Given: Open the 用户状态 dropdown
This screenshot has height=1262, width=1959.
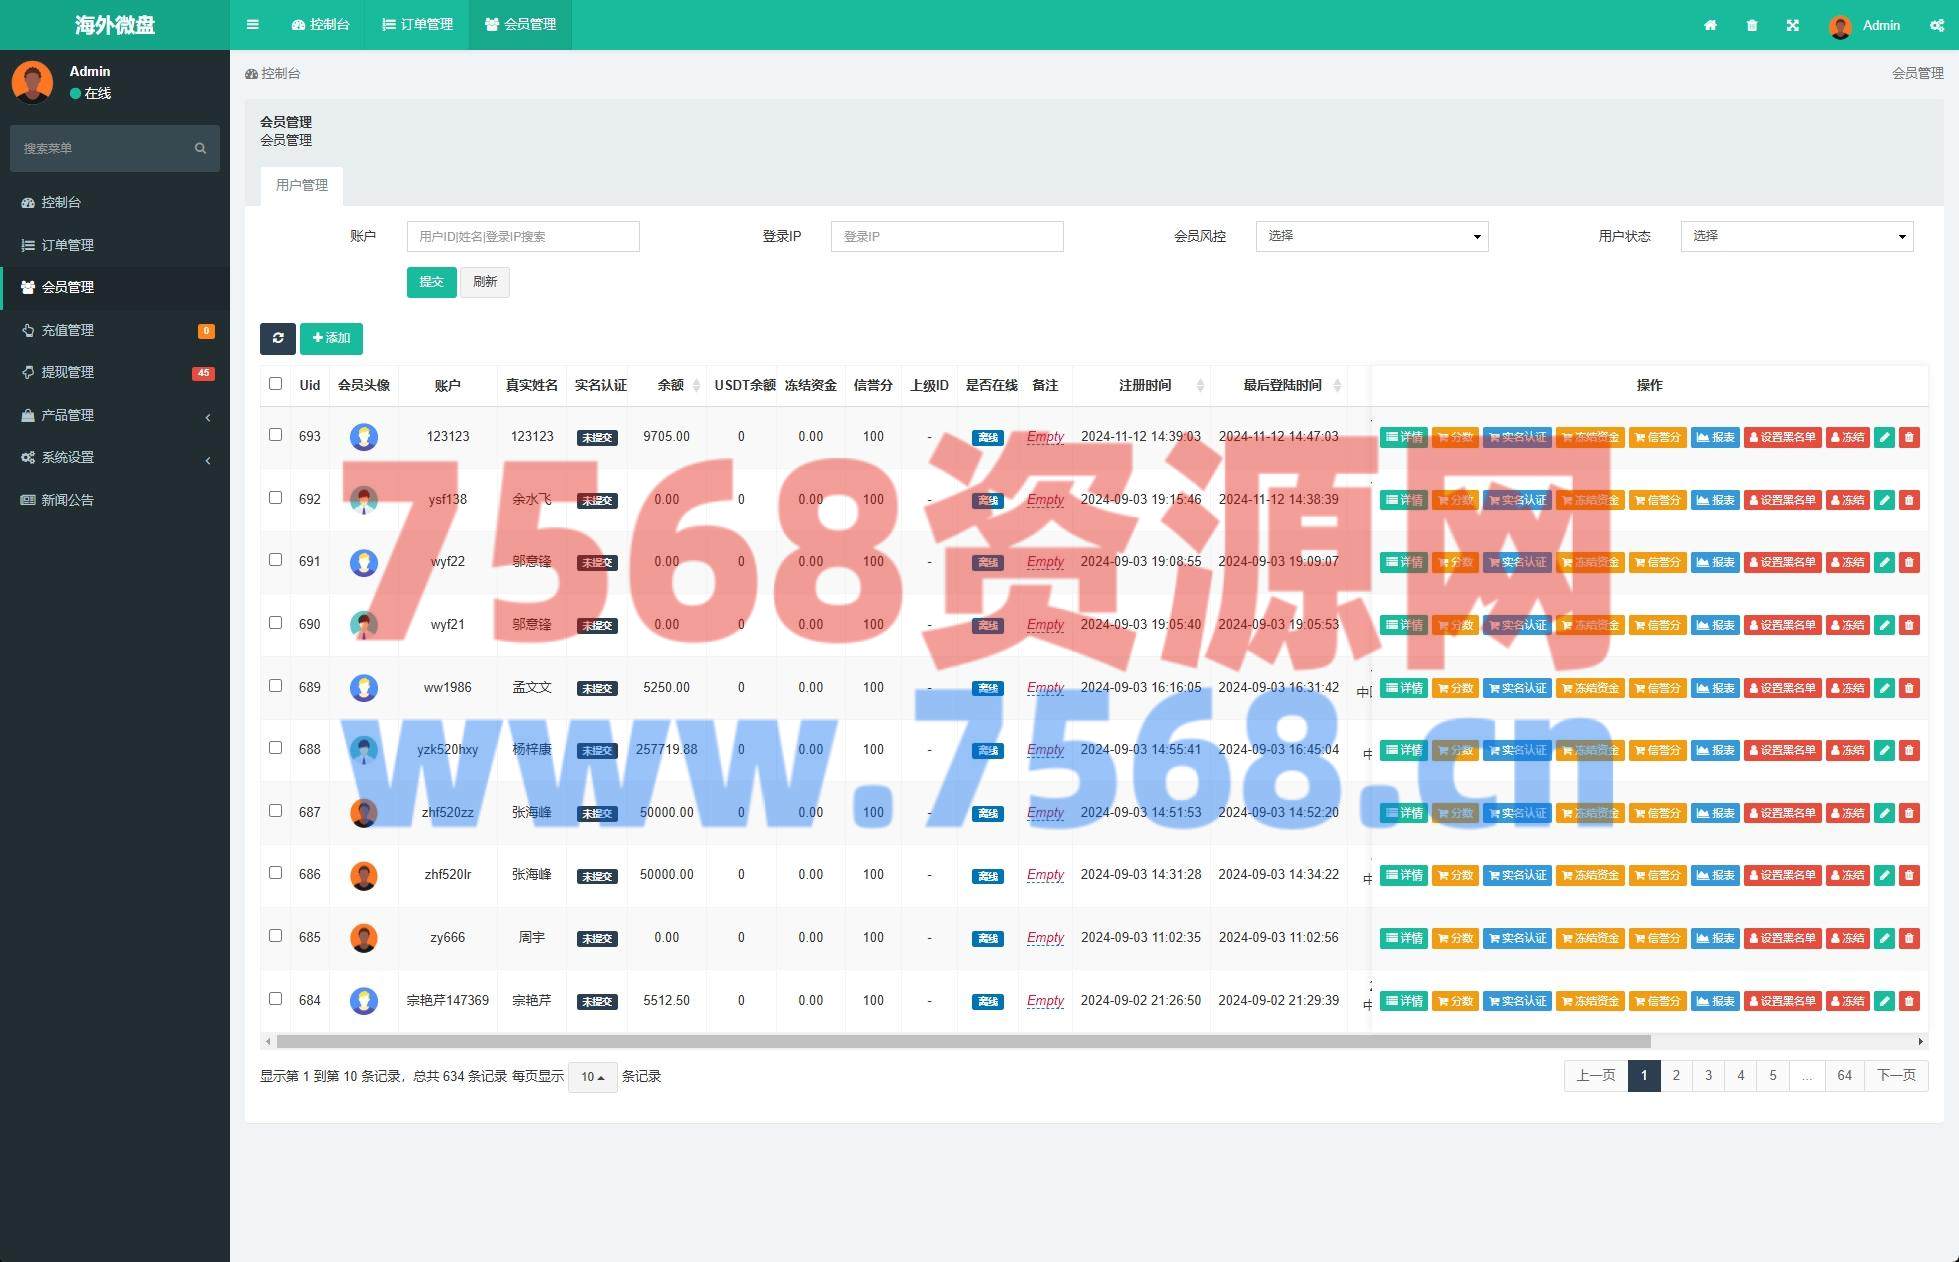Looking at the screenshot, I should click(x=1796, y=236).
